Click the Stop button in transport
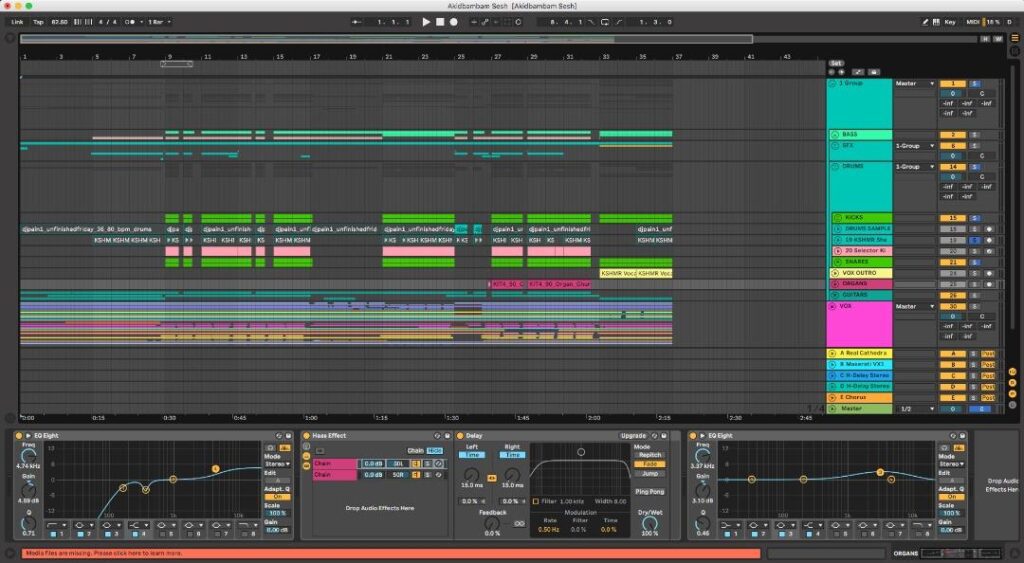The height and width of the screenshot is (563, 1024). coord(440,21)
